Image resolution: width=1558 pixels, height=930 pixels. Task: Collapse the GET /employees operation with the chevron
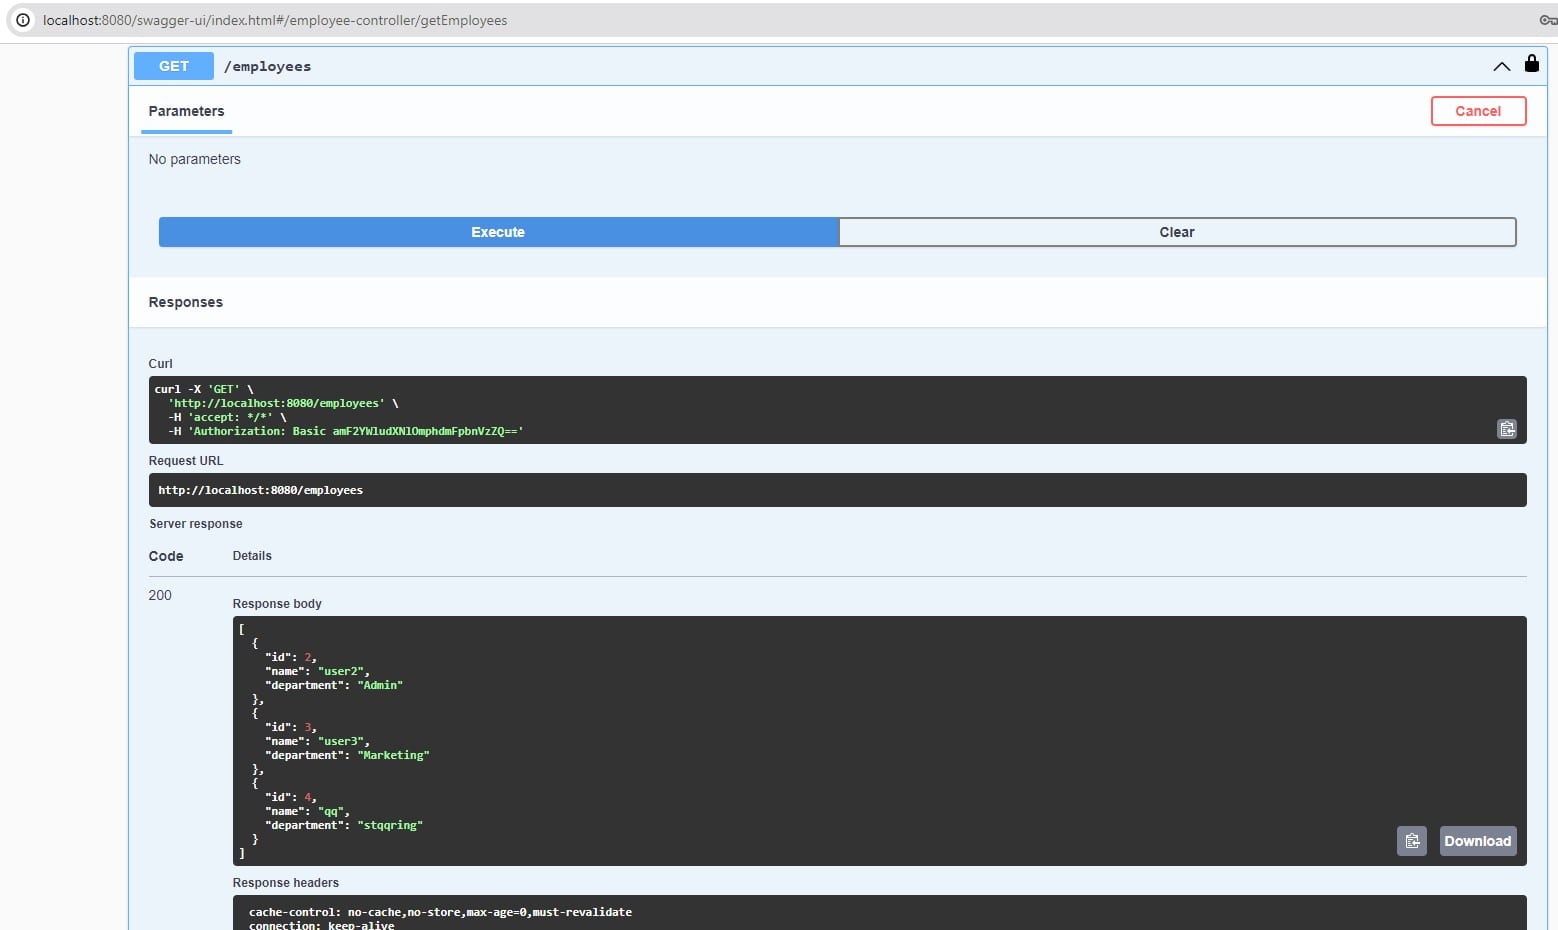click(1501, 66)
